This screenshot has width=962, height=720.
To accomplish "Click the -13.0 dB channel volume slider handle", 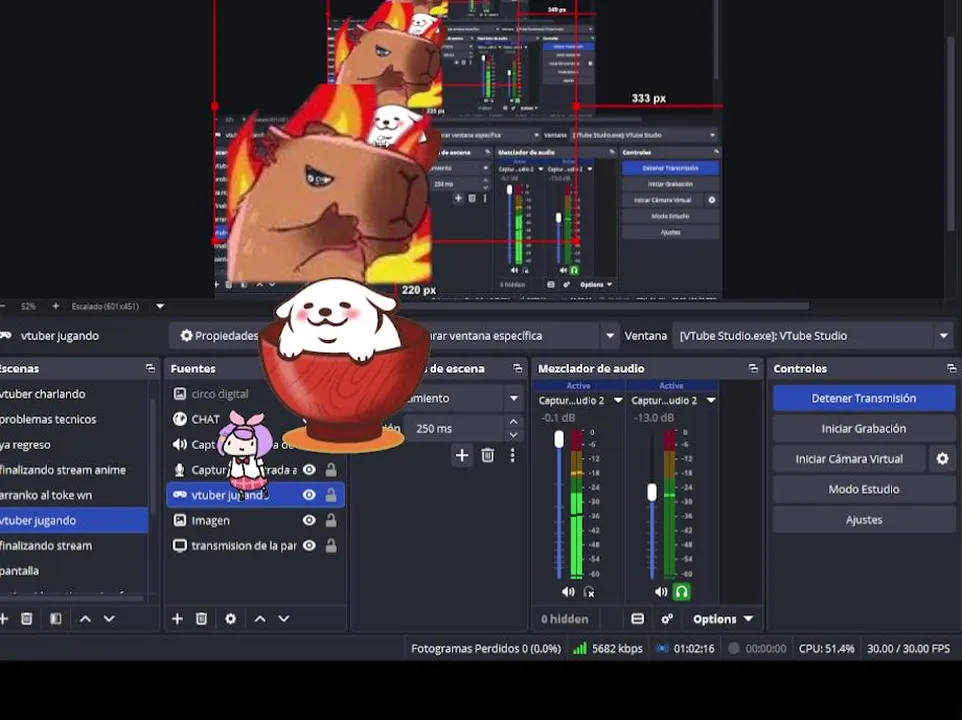I will pos(652,492).
